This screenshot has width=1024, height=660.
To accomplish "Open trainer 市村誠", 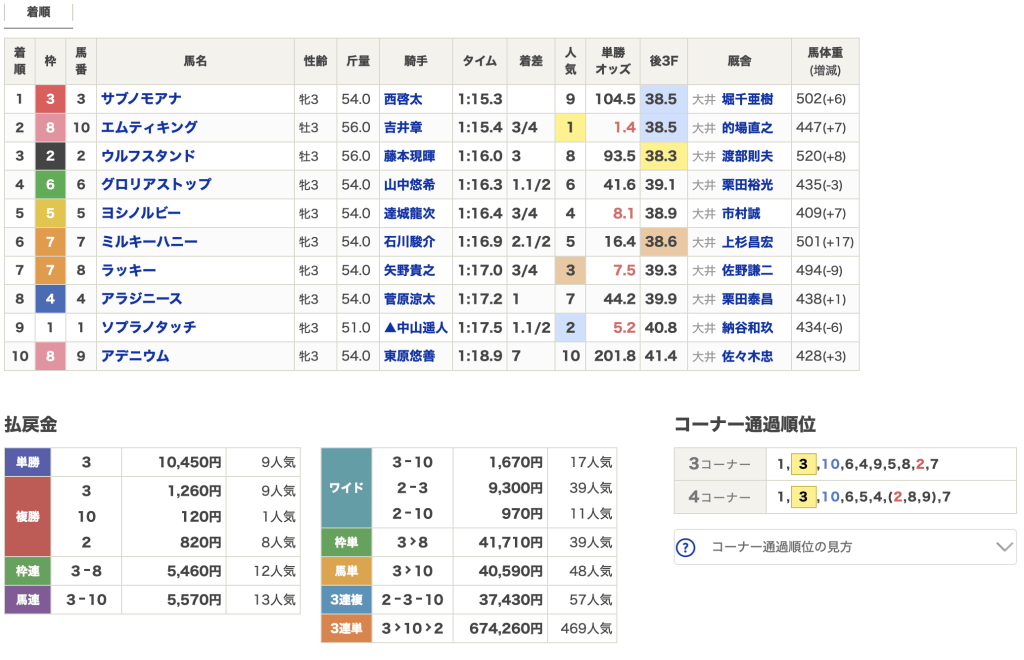I will (741, 213).
